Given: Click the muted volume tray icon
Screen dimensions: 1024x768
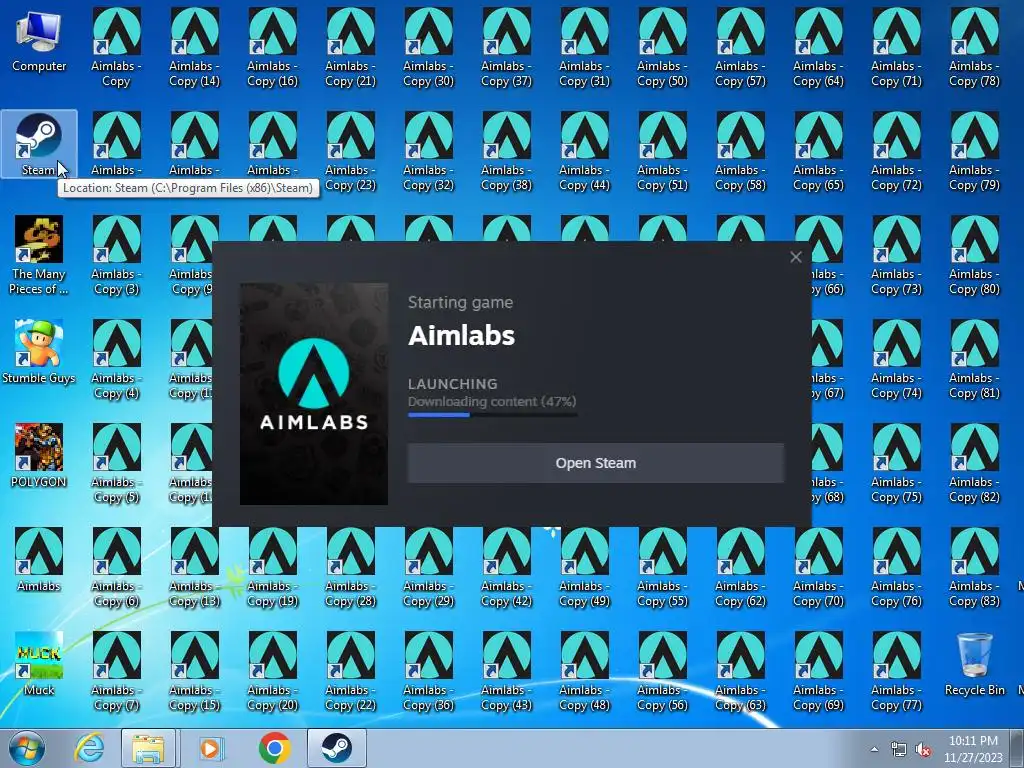Looking at the screenshot, I should click(x=922, y=750).
